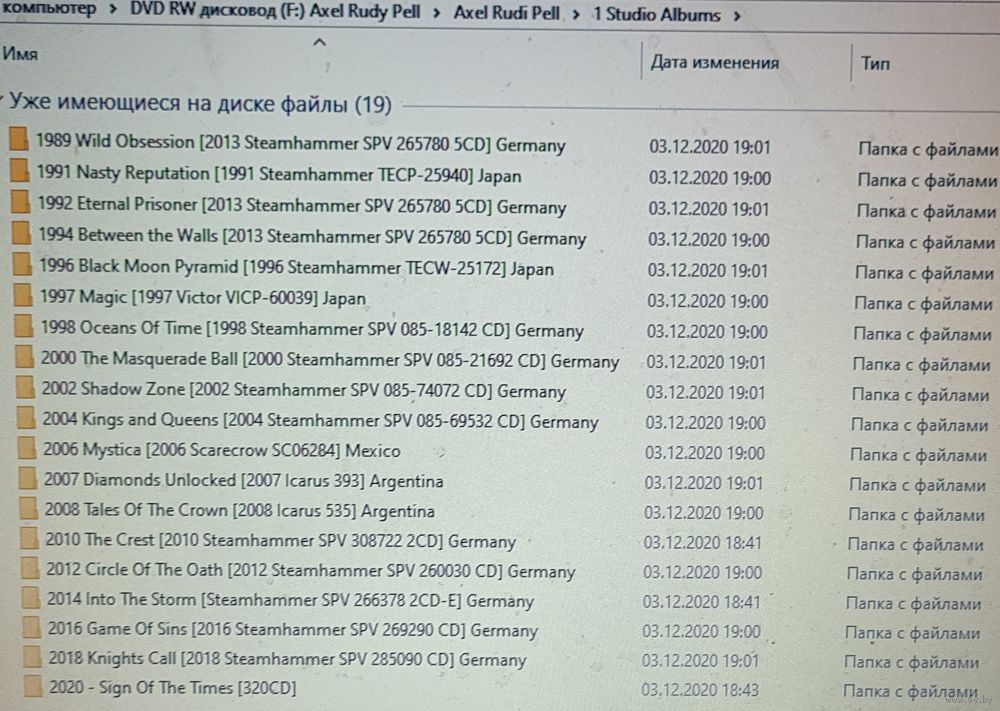1000x711 pixels.
Task: Click Папка с файлами type for 2006 Mystica
Action: (918, 455)
